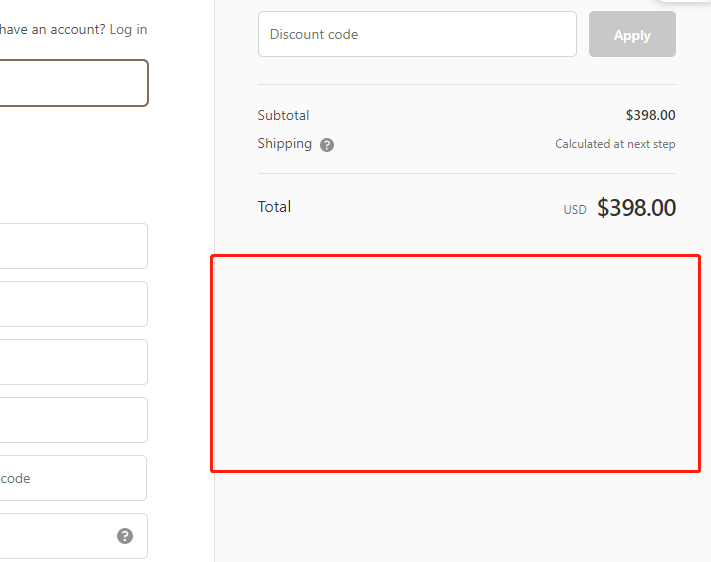Click the second of the four stacked empty fields
Image resolution: width=711 pixels, height=562 pixels.
[x=72, y=304]
